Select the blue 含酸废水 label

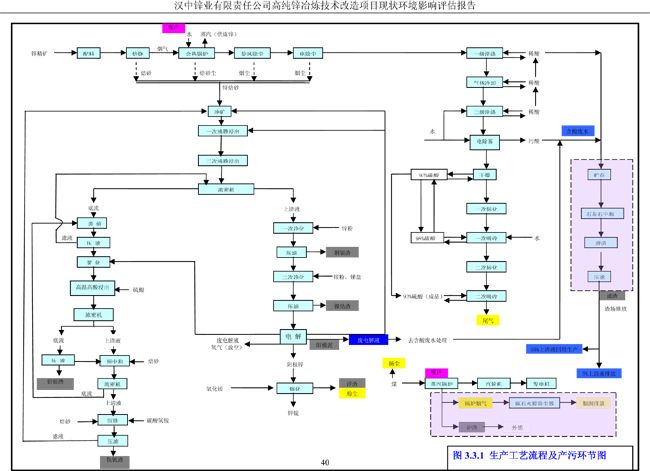click(581, 130)
